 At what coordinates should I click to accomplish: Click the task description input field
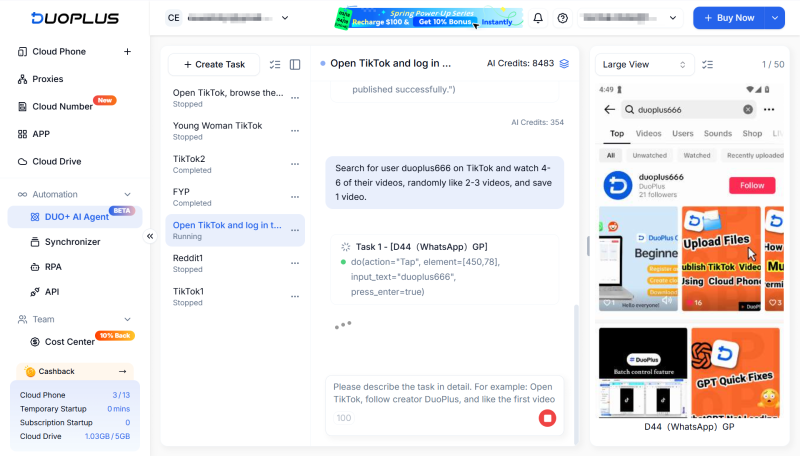[x=444, y=393]
